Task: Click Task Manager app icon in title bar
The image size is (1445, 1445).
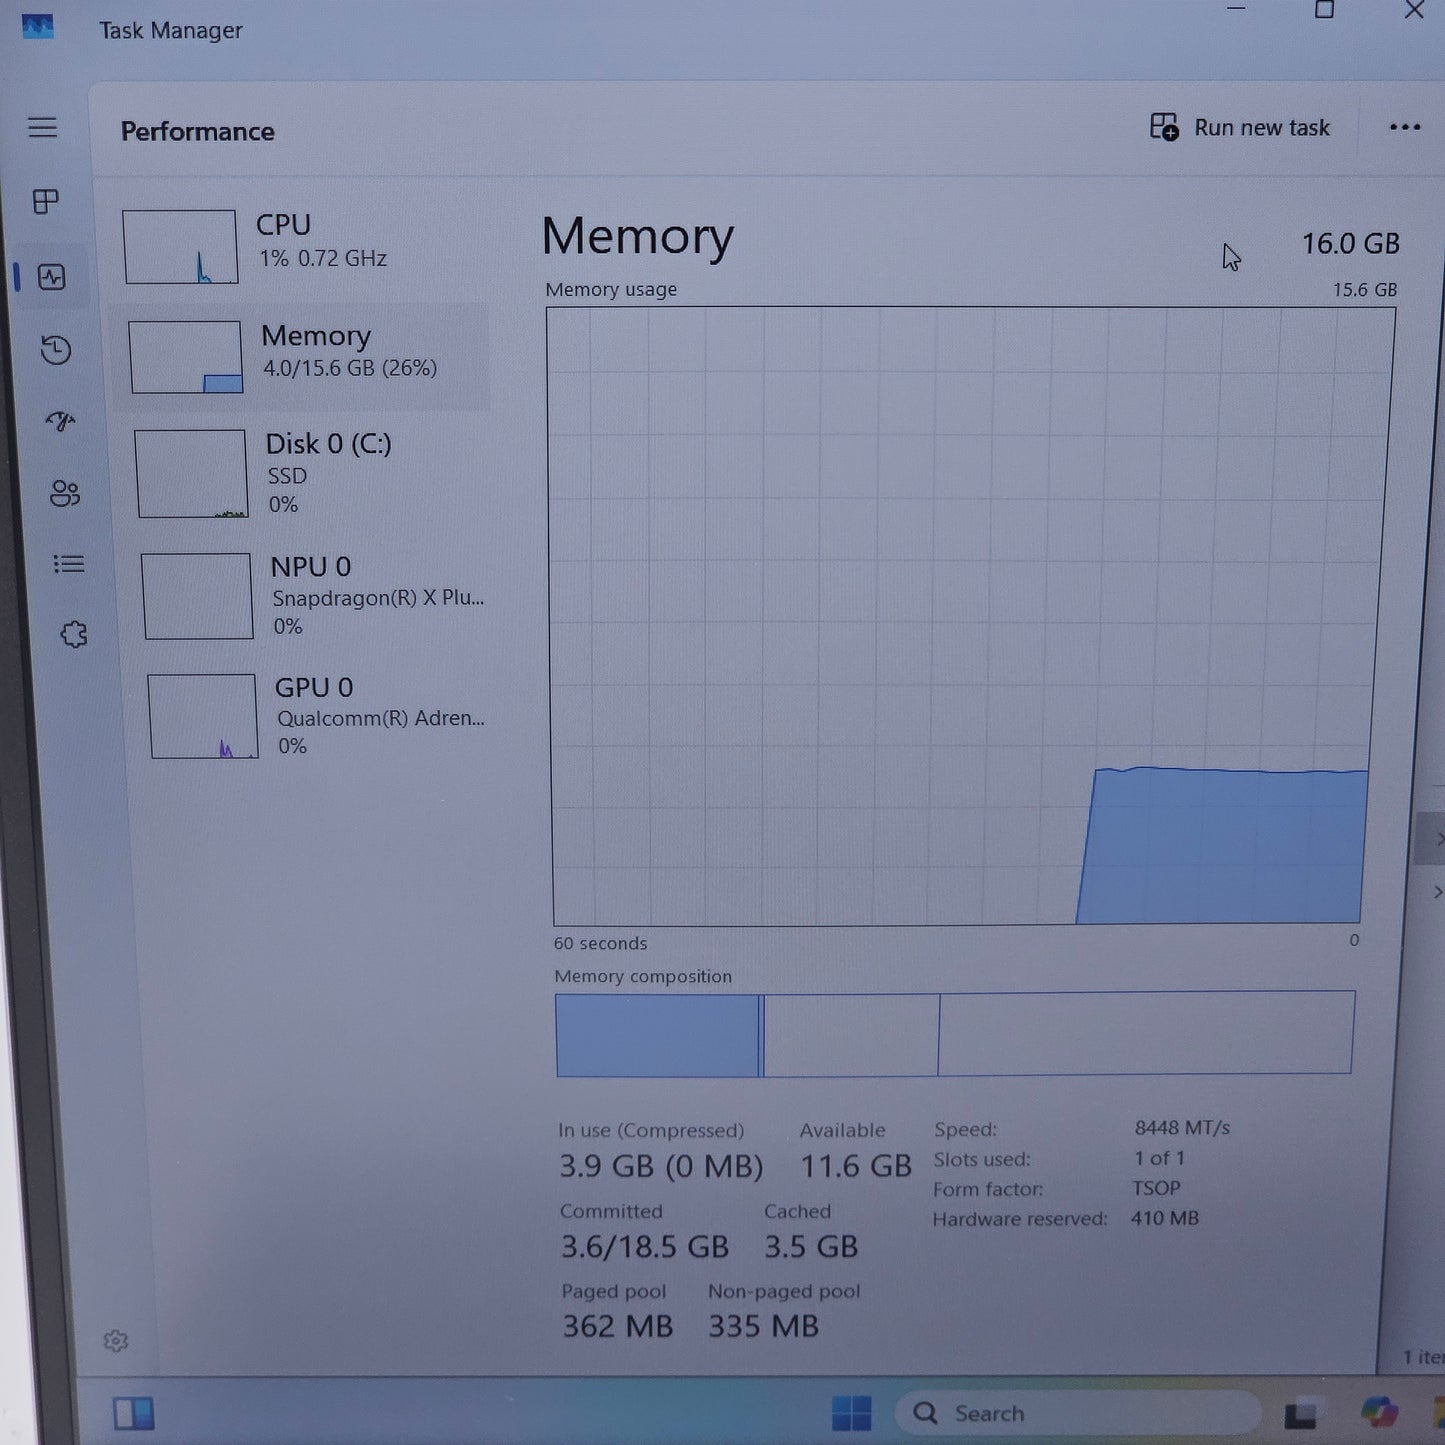Action: tap(37, 27)
